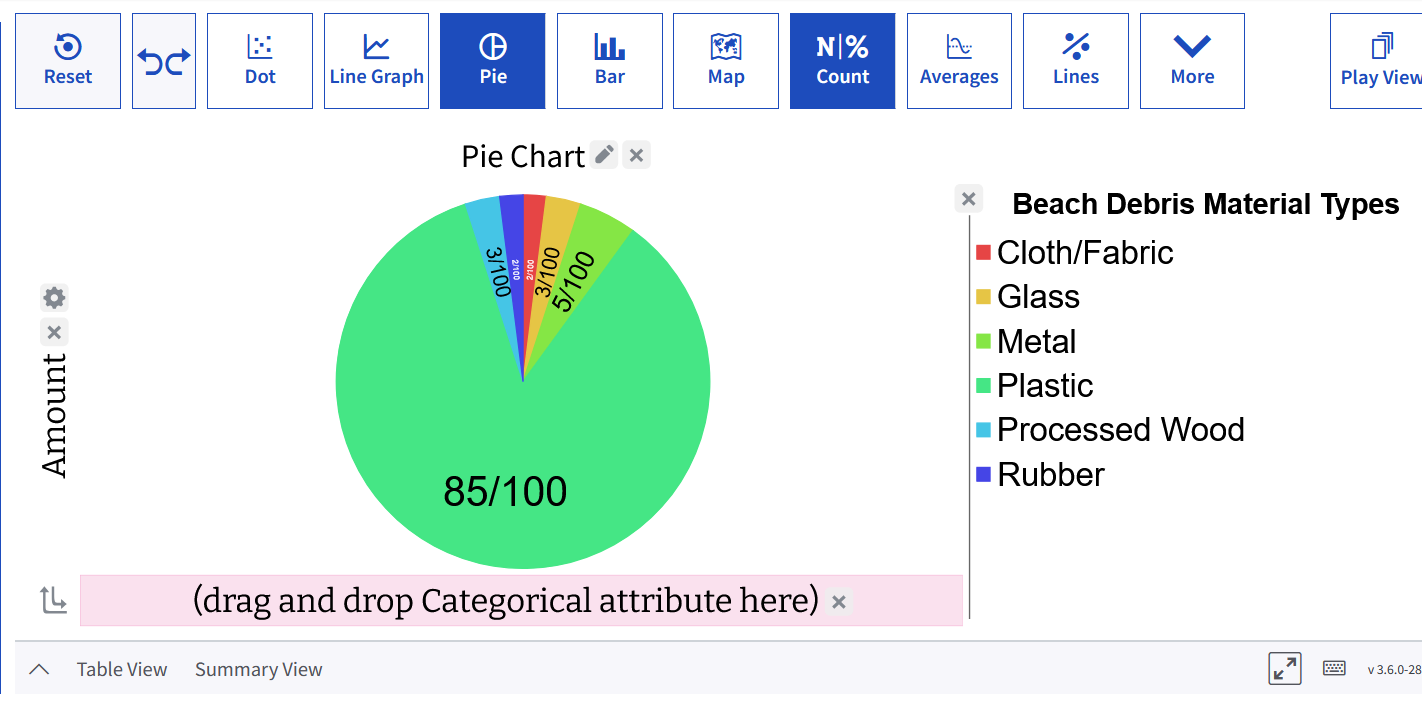Switch to Dot plot view
The width and height of the screenshot is (1422, 702).
click(x=260, y=61)
